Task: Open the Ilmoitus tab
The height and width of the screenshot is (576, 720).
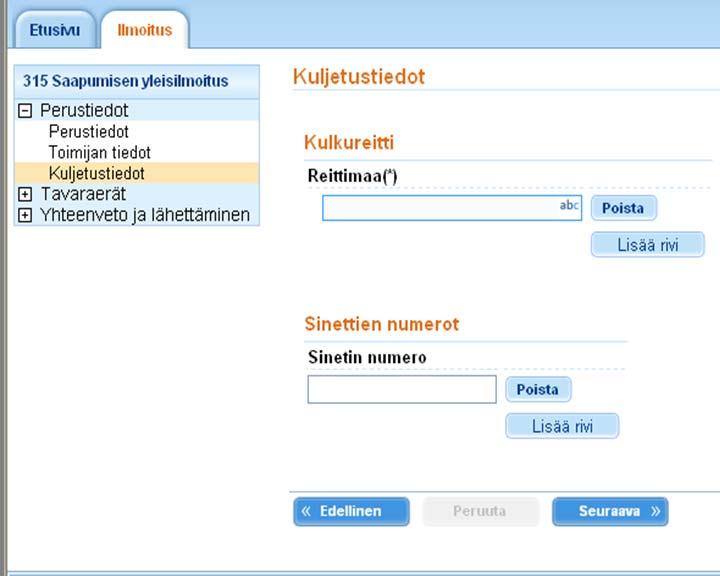Action: point(145,30)
